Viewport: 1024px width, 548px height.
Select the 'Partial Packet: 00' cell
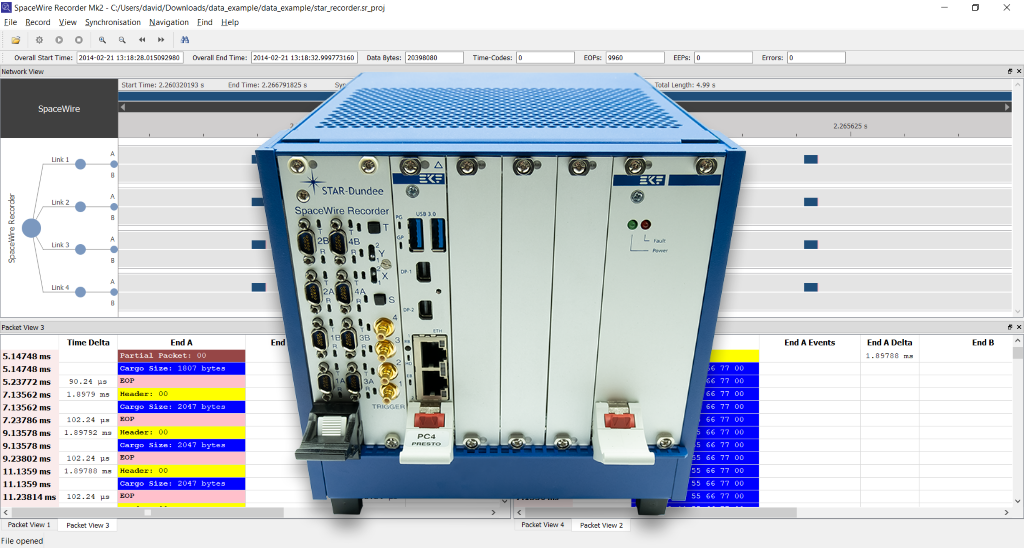(x=182, y=356)
